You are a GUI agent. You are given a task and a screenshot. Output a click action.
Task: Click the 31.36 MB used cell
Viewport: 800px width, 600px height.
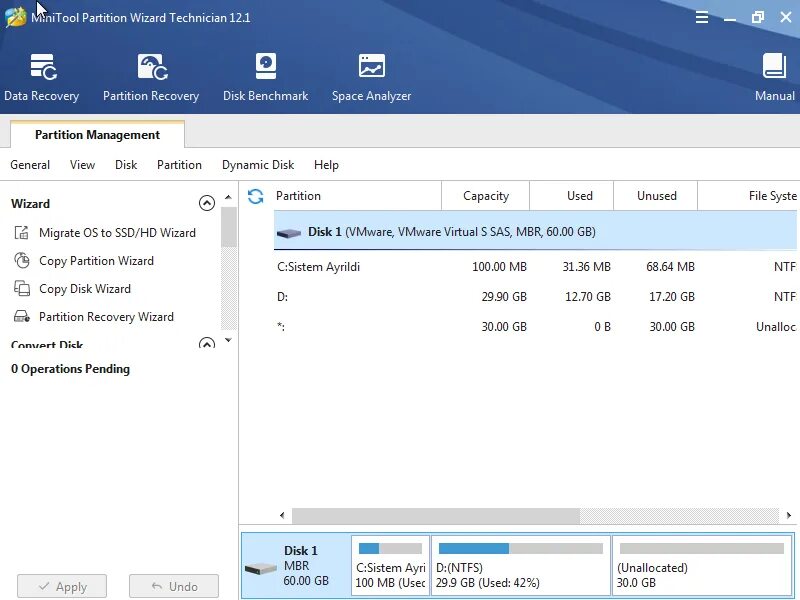pos(586,267)
